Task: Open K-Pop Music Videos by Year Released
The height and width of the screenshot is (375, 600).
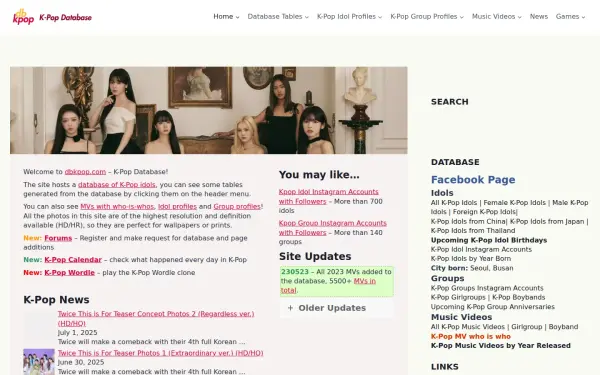Action: [x=501, y=346]
